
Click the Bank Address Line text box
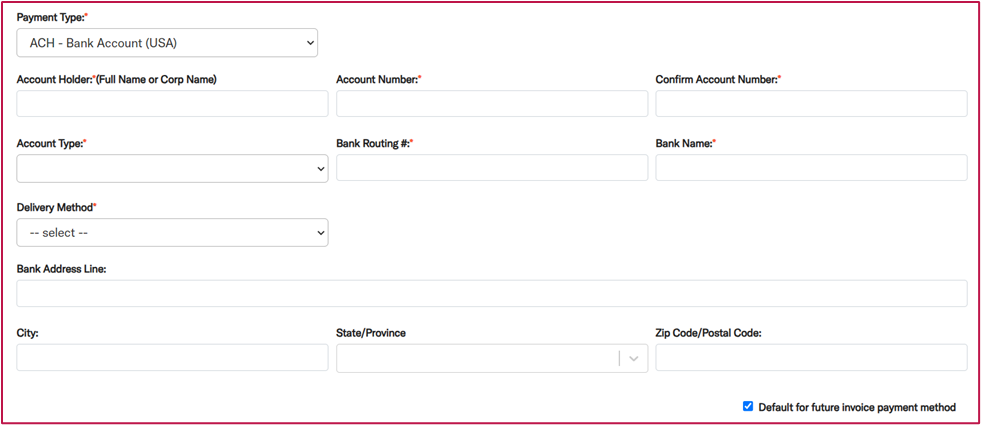[492, 294]
